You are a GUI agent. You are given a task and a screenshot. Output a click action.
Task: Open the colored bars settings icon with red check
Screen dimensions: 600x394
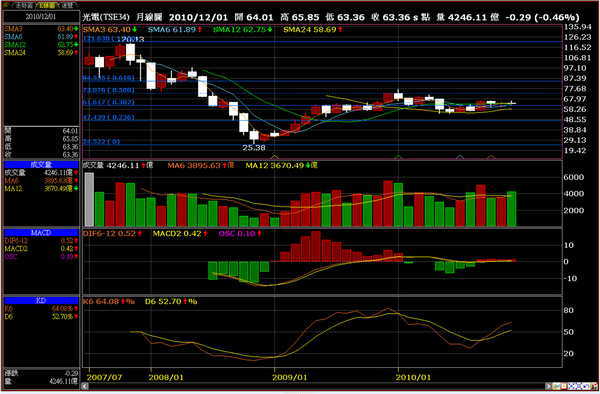pyautogui.click(x=594, y=386)
